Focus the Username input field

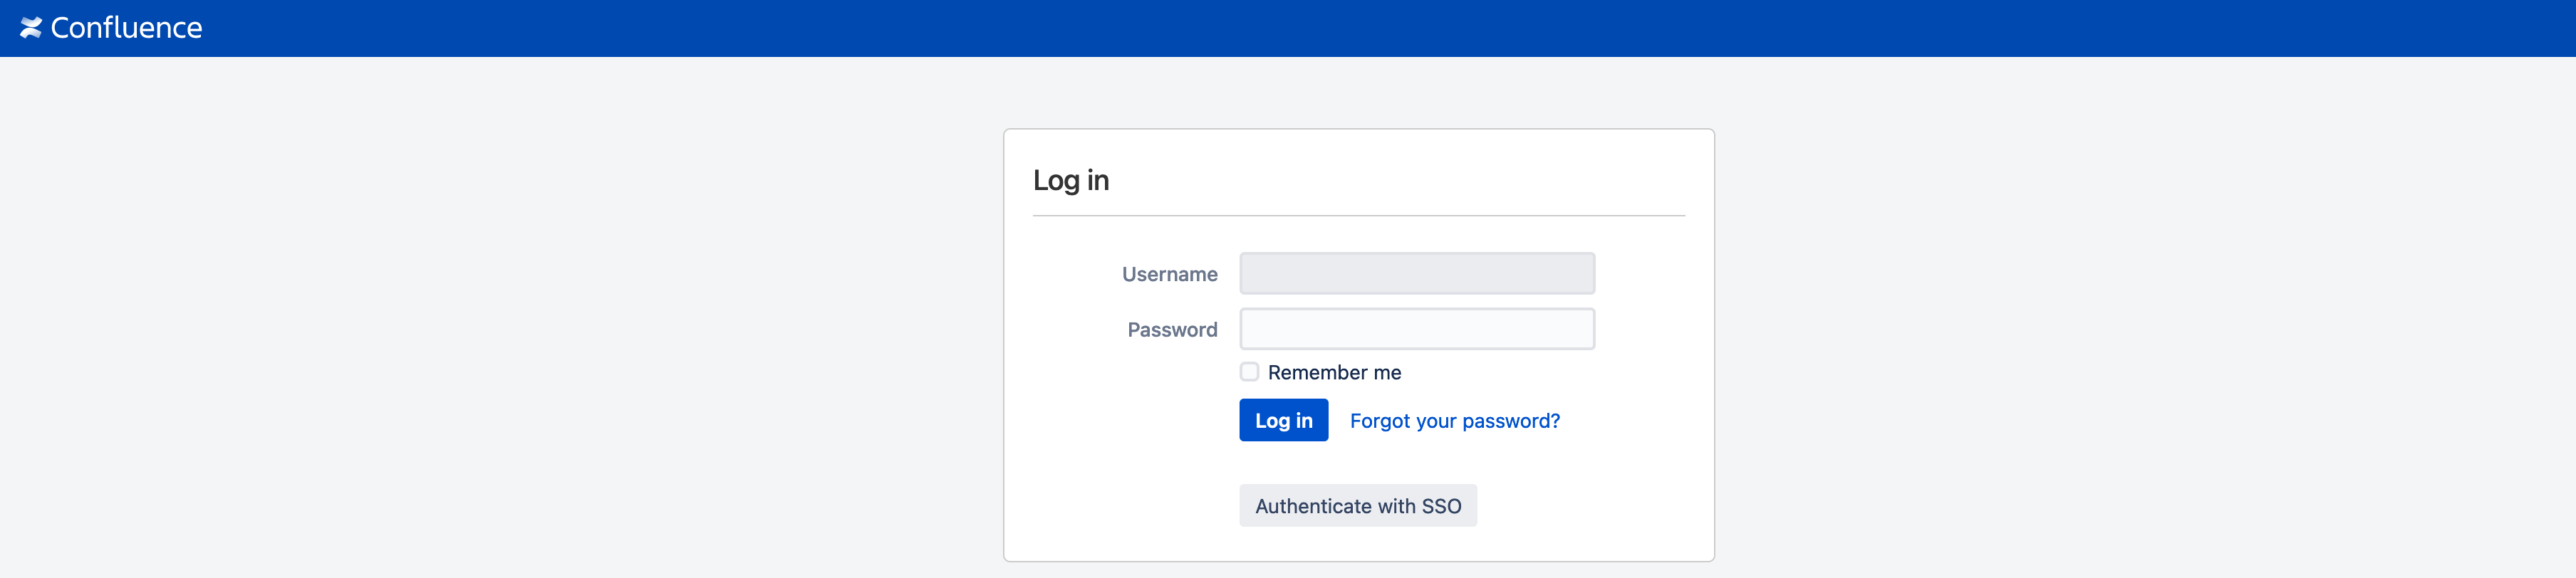[x=1416, y=273]
